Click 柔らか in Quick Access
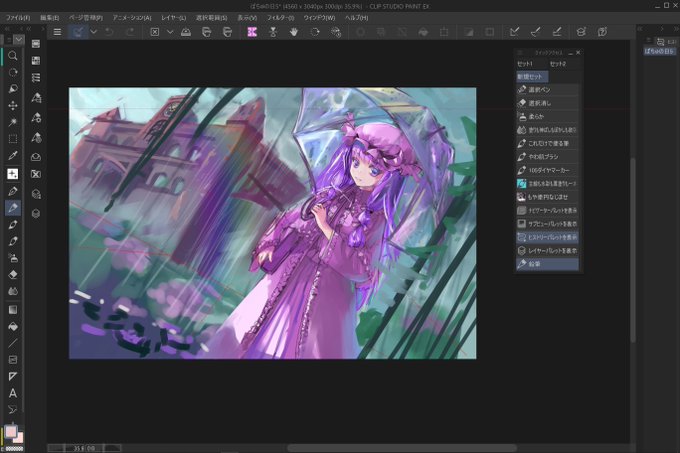The image size is (680, 453). 547,117
